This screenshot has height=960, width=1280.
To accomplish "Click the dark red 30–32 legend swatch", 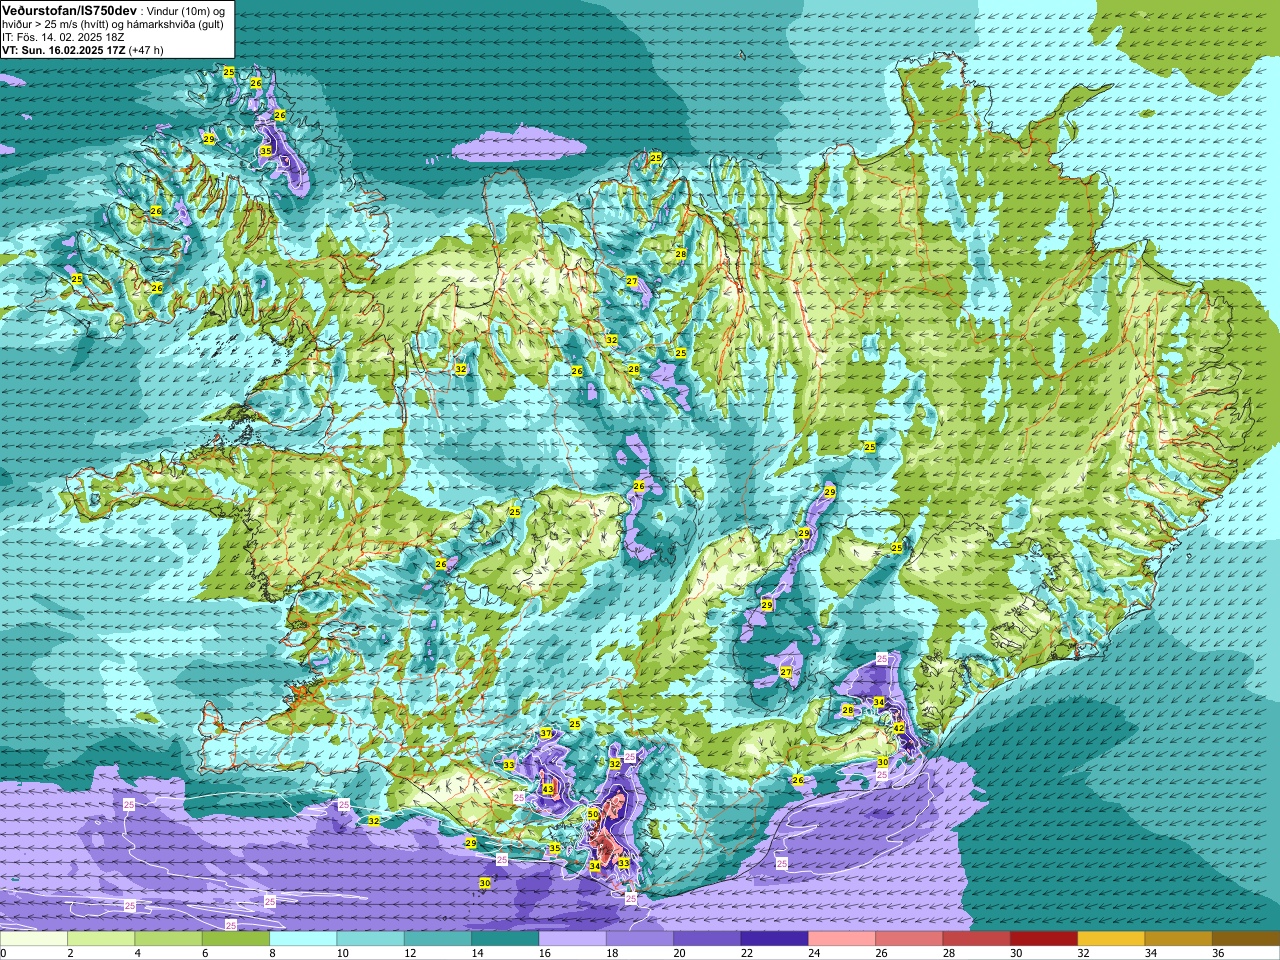I will (x=1042, y=939).
